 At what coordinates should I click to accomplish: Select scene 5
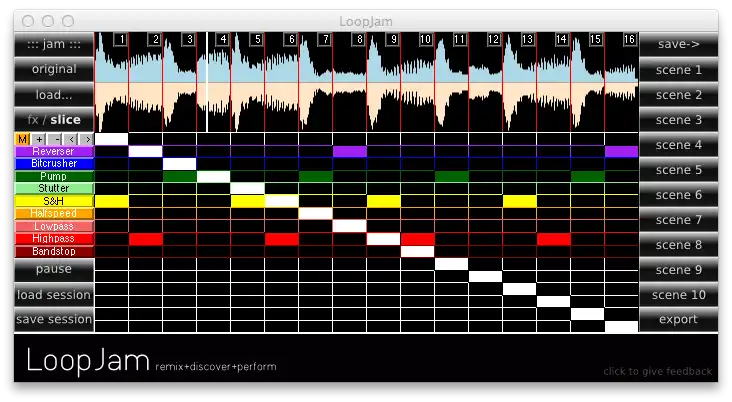(x=678, y=170)
